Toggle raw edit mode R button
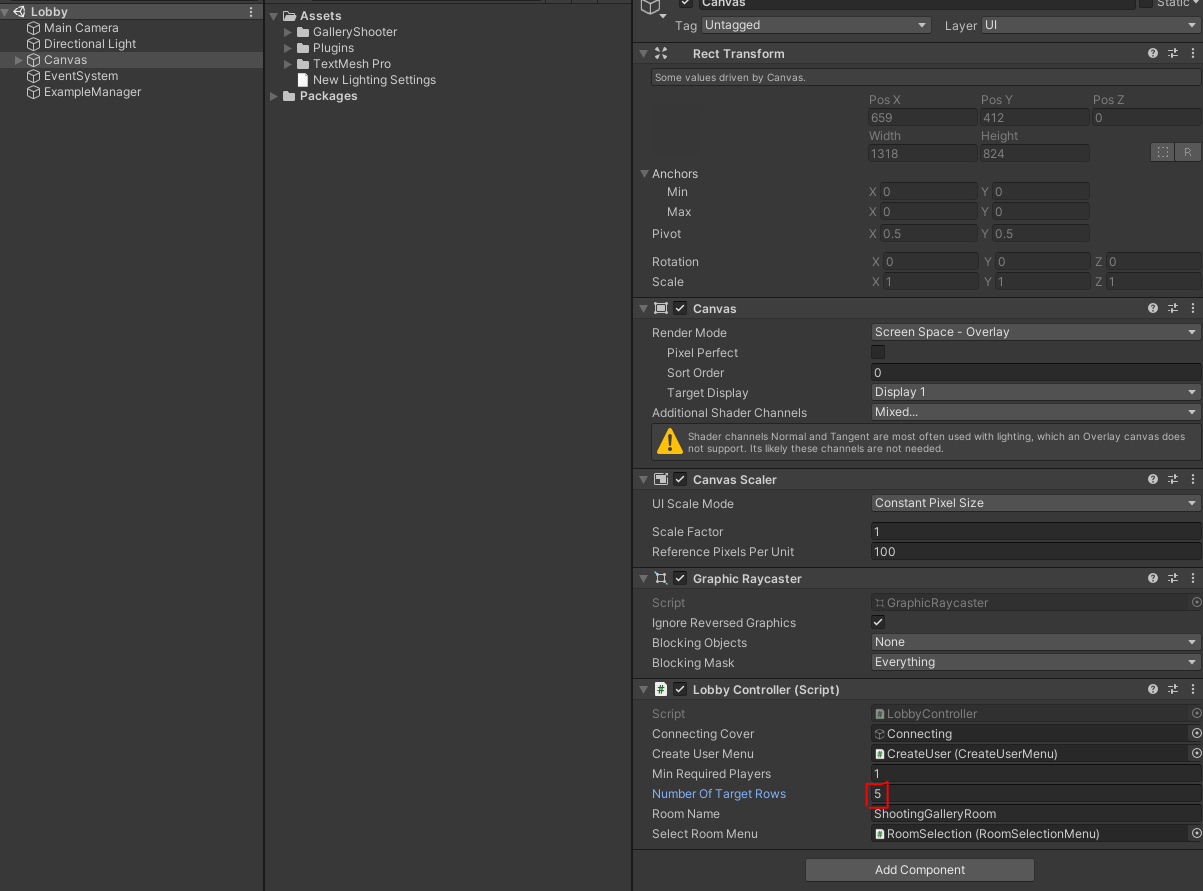This screenshot has width=1203, height=891. tap(1187, 153)
